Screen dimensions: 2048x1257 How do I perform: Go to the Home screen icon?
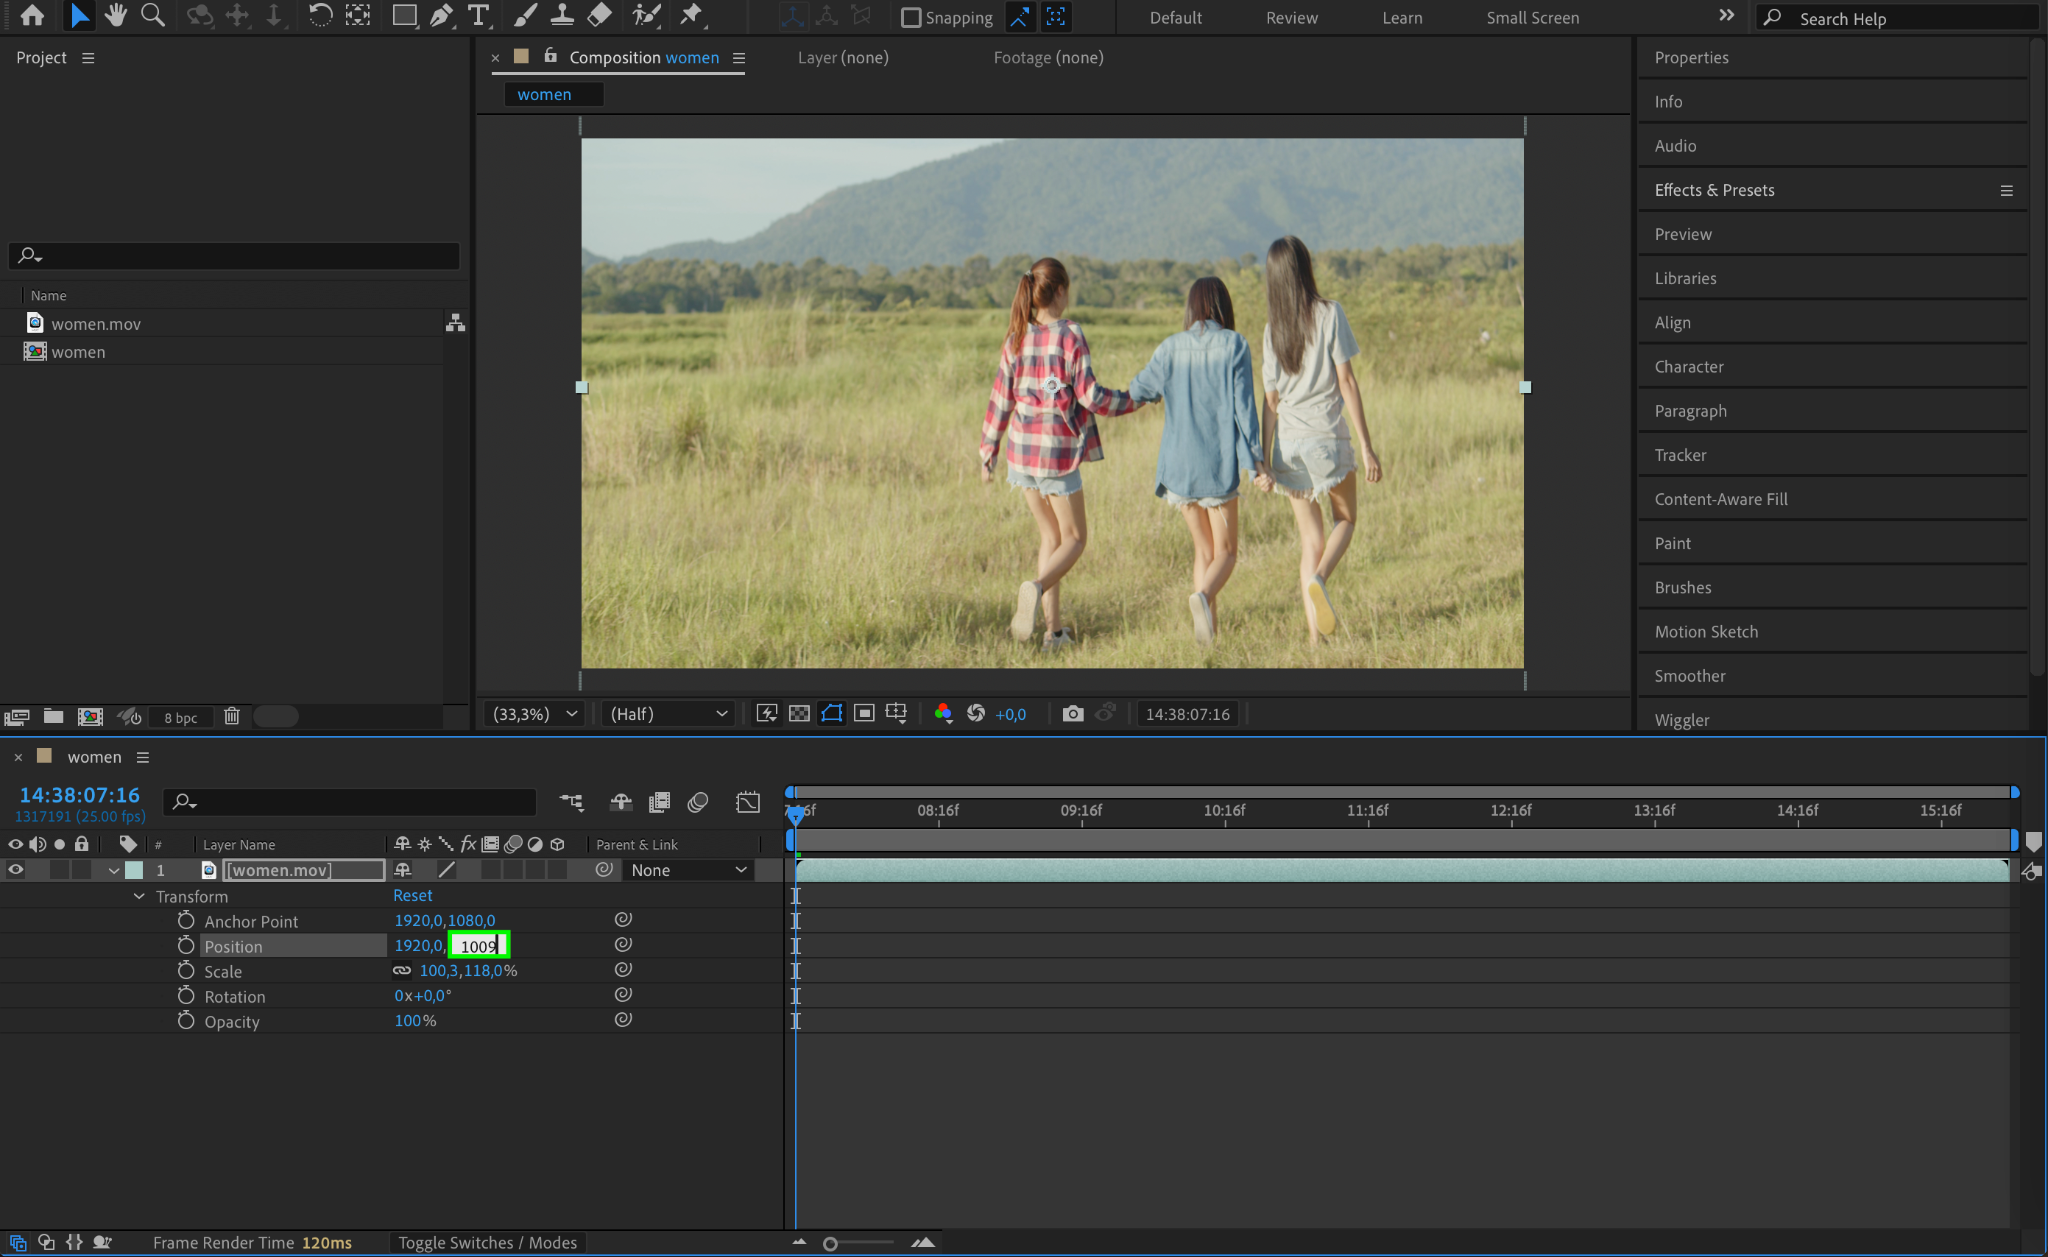[x=32, y=15]
